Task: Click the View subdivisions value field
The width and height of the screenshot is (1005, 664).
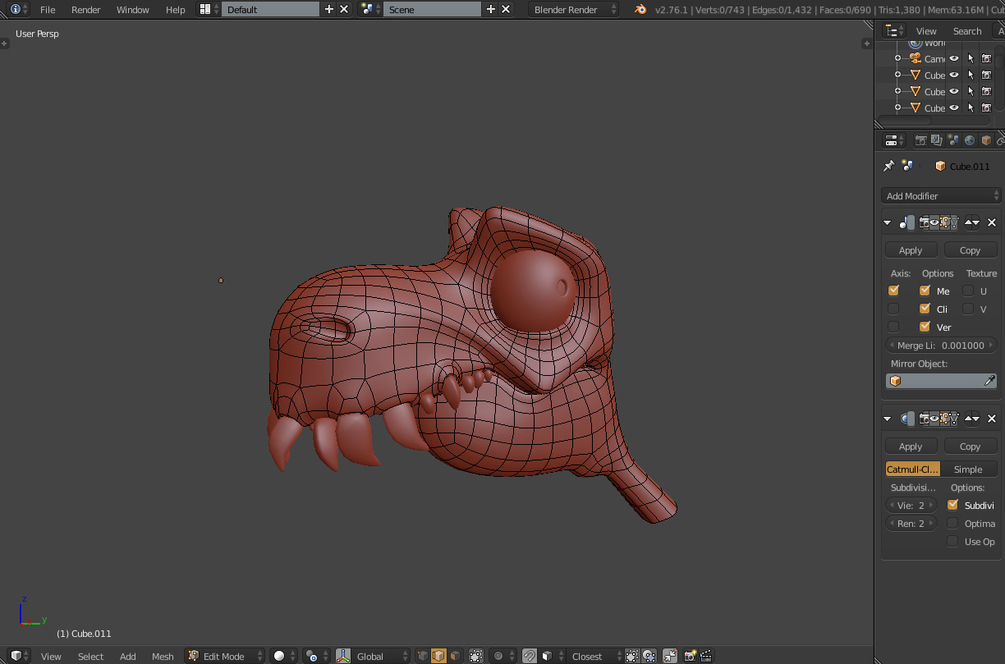Action: pyautogui.click(x=911, y=505)
